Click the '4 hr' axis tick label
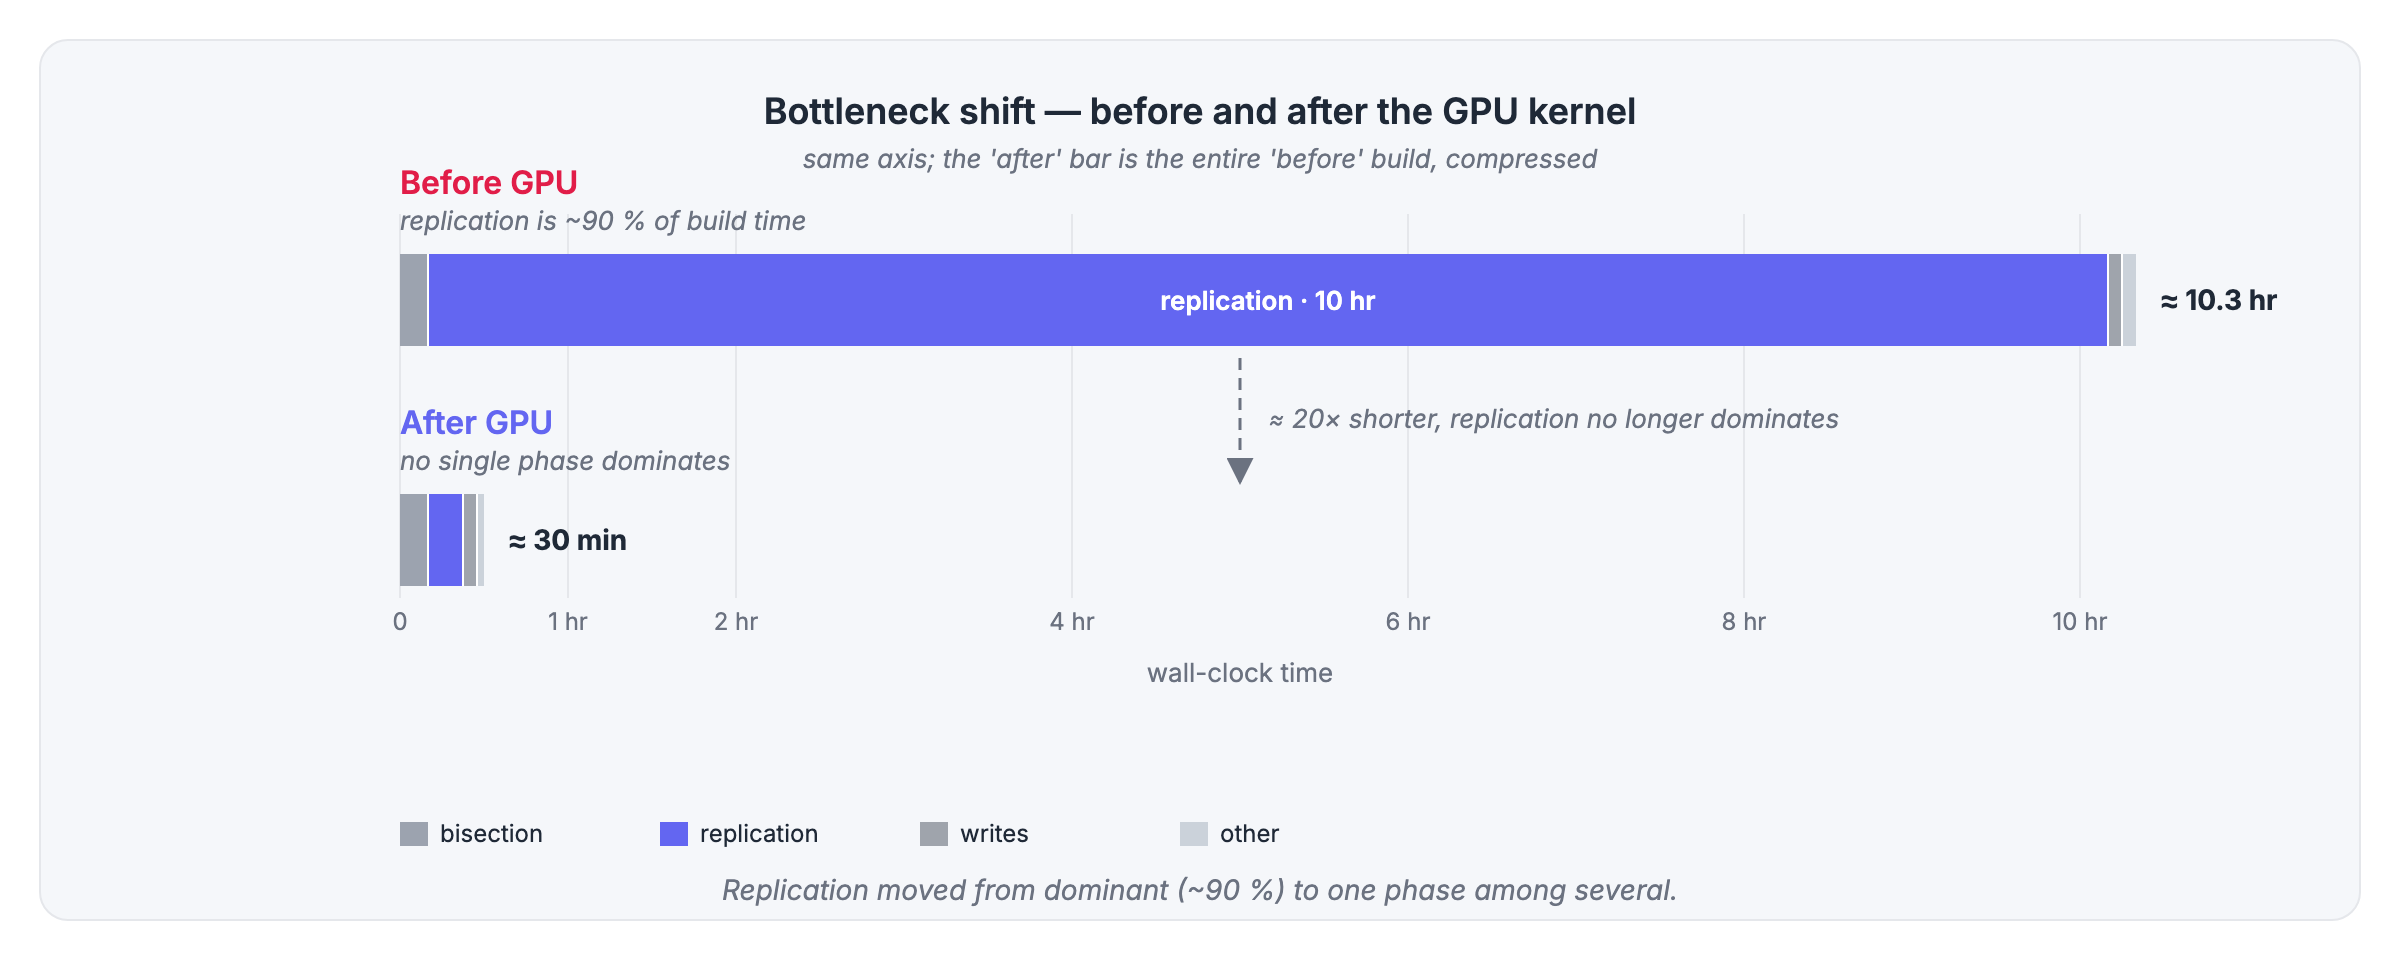This screenshot has width=2400, height=960. tap(1072, 622)
